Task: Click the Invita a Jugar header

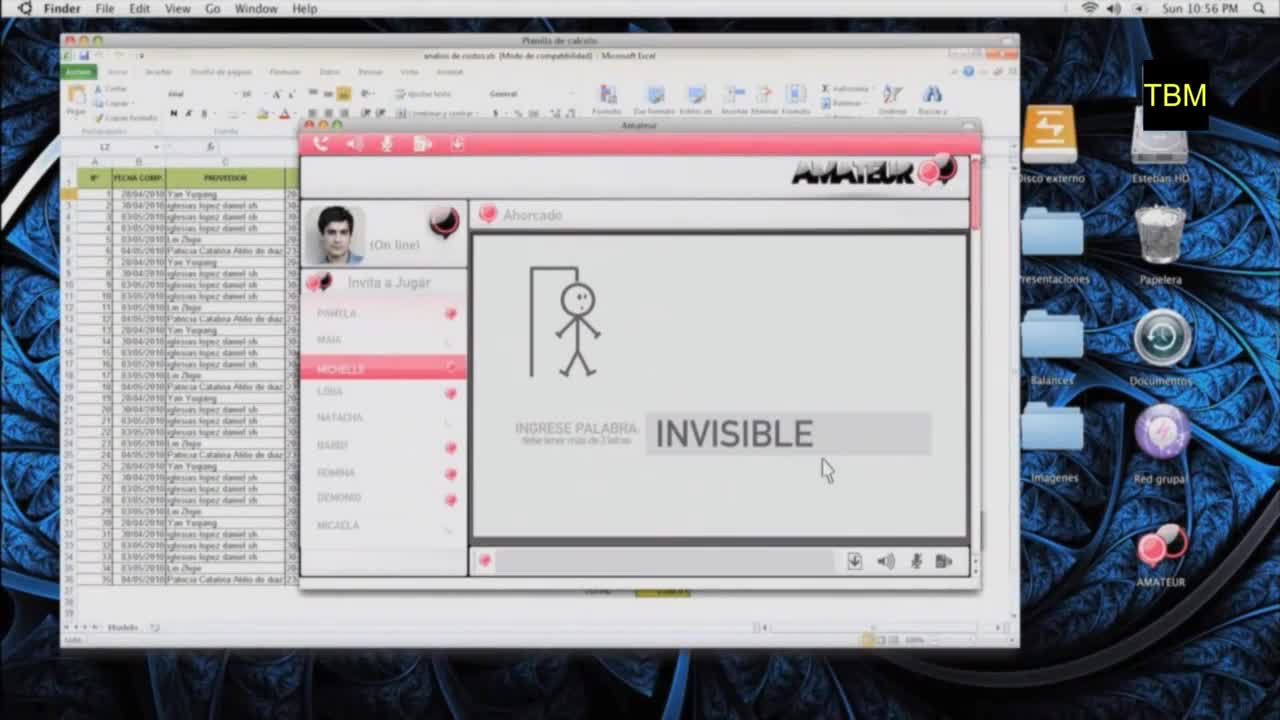Action: [388, 283]
